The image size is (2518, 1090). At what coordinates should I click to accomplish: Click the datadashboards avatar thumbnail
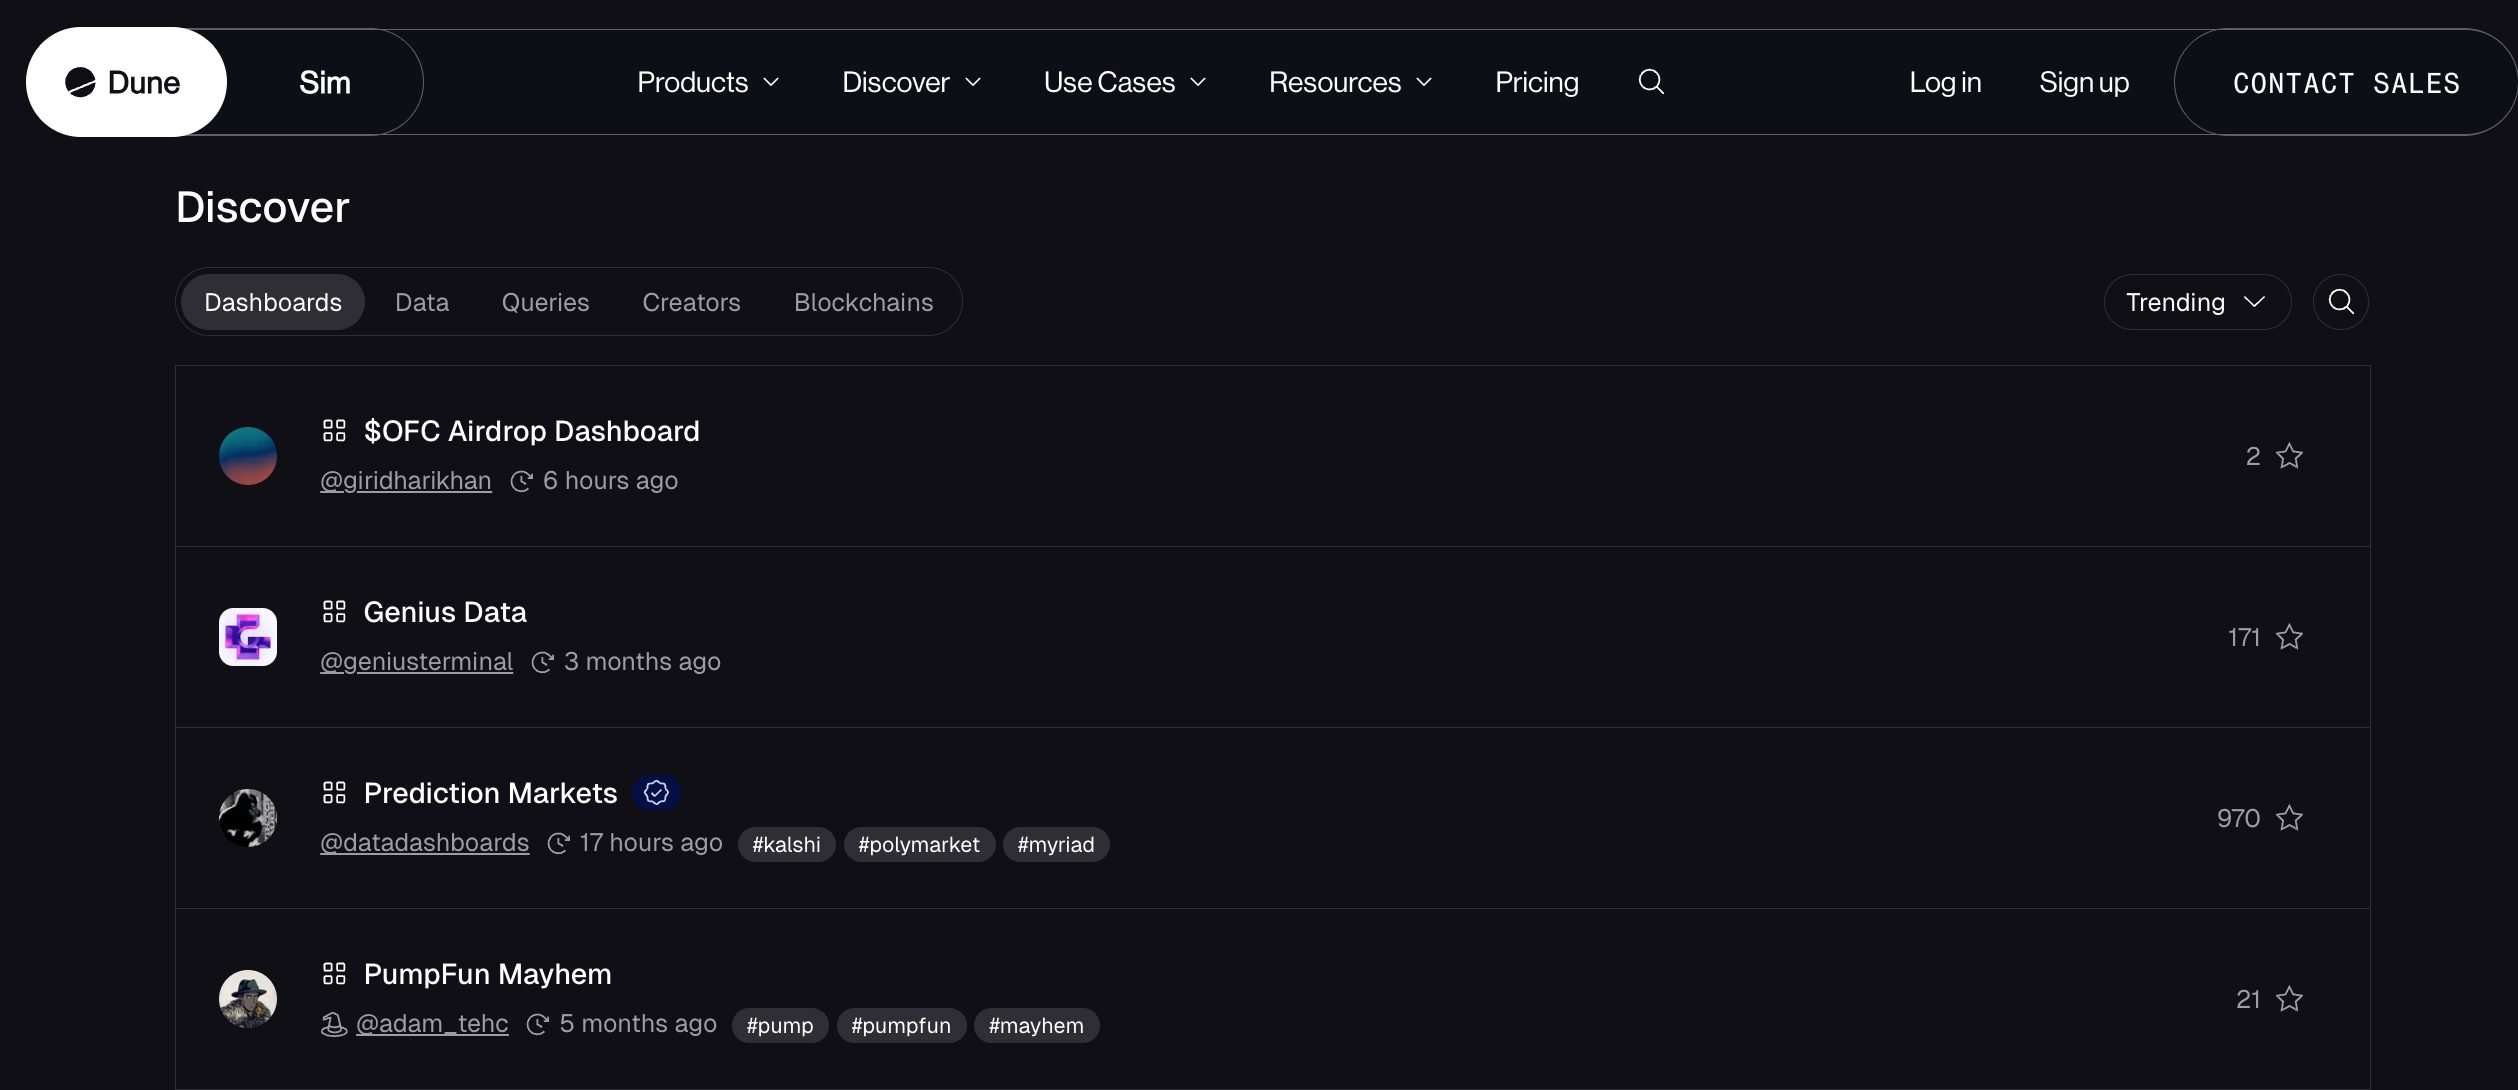tap(248, 818)
